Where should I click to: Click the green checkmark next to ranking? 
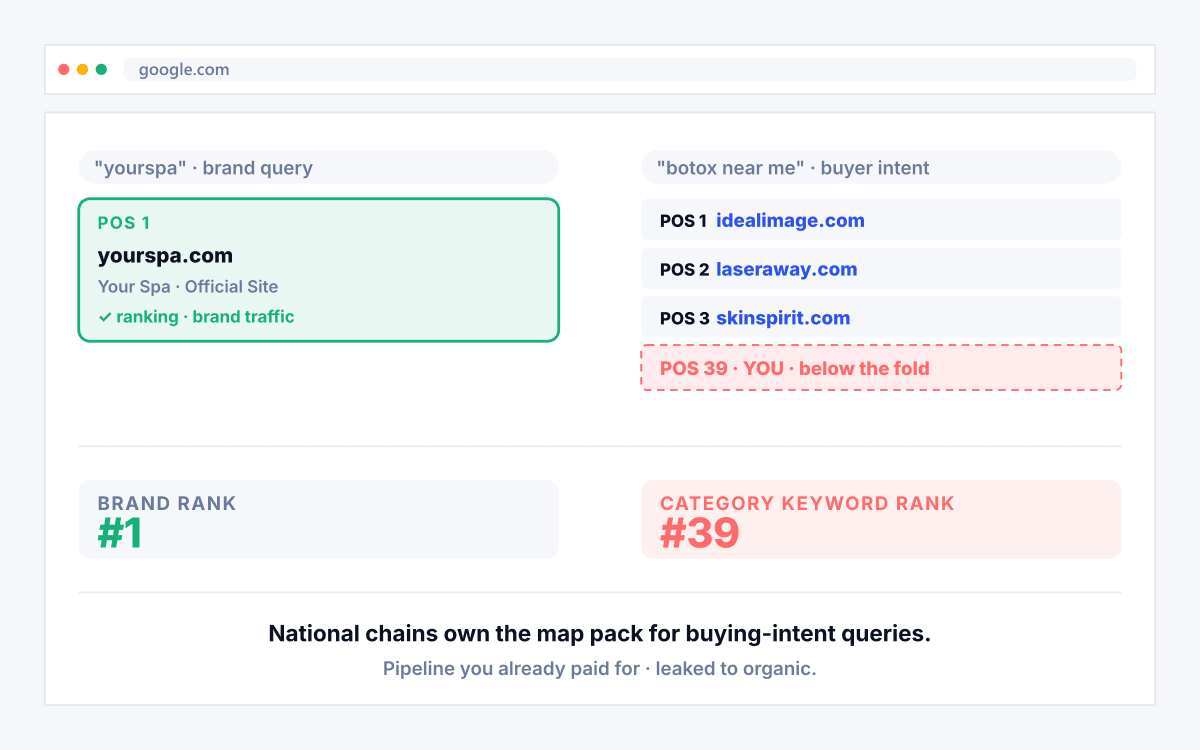pos(104,317)
